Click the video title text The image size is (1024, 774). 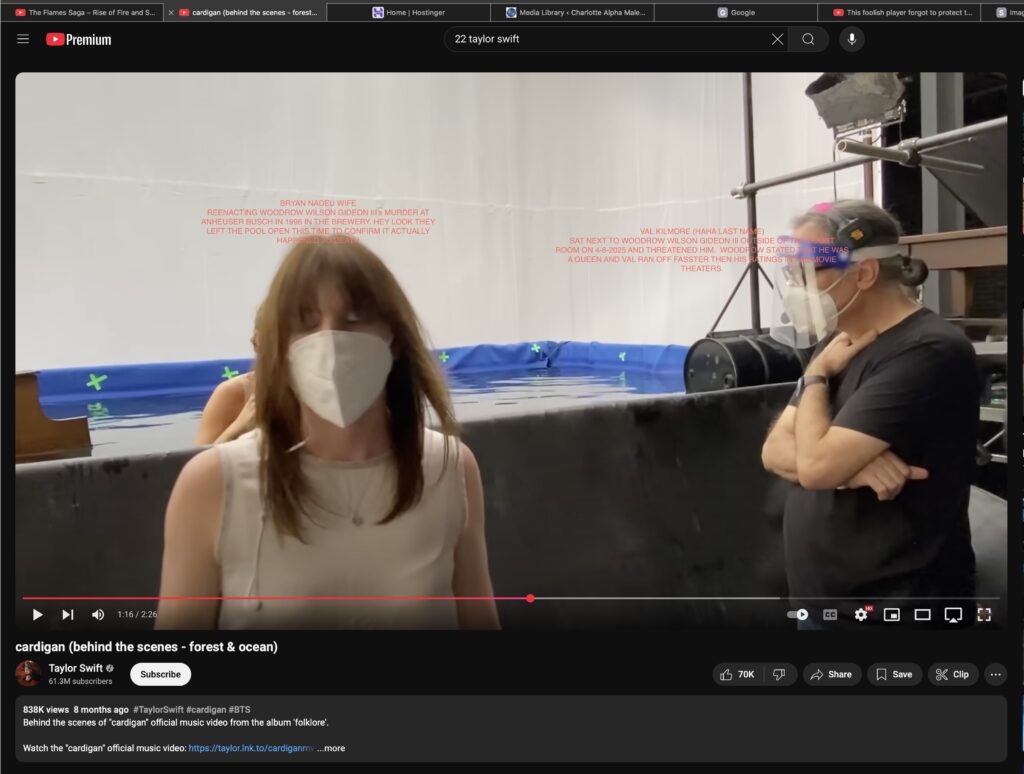tap(146, 647)
